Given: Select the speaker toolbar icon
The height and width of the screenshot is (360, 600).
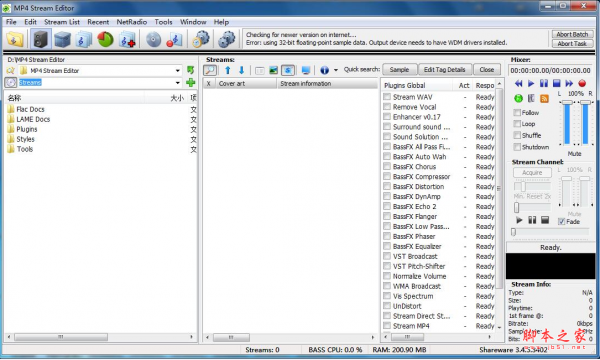Looking at the screenshot, I should 41,39.
